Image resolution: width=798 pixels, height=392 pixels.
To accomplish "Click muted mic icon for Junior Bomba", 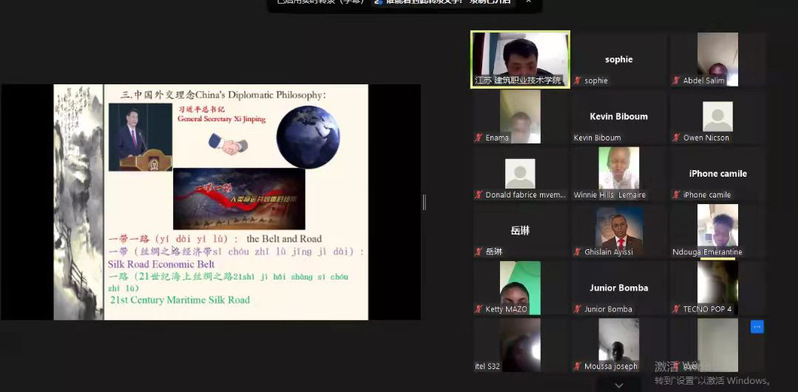I will pos(578,309).
